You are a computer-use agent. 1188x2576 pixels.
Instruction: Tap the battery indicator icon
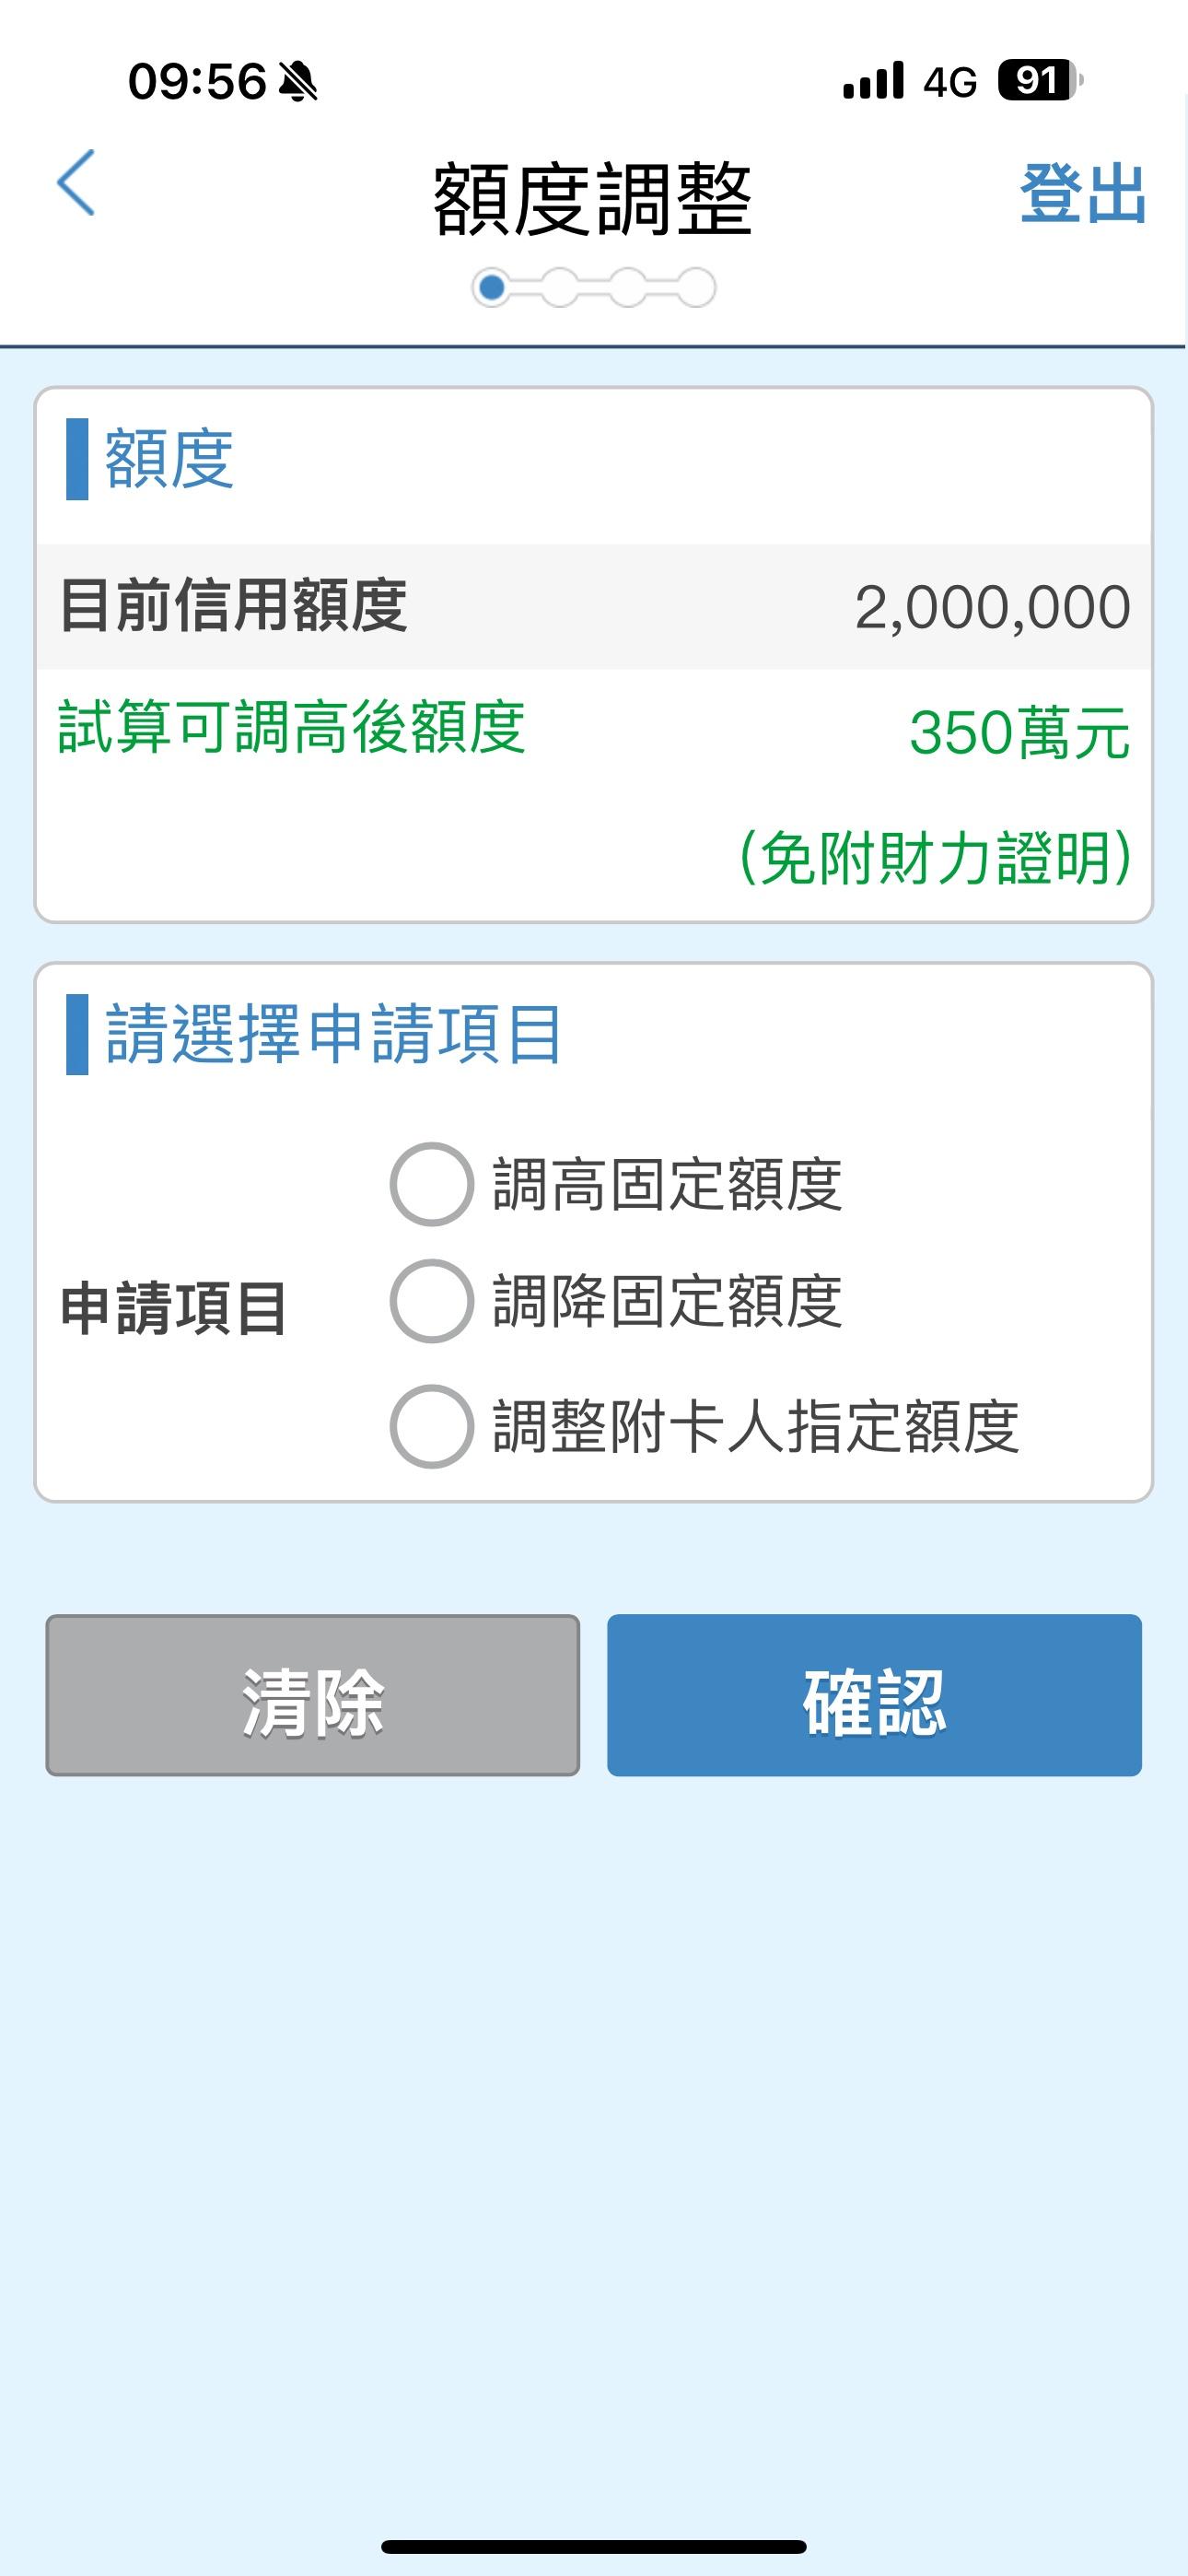pyautogui.click(x=1040, y=81)
